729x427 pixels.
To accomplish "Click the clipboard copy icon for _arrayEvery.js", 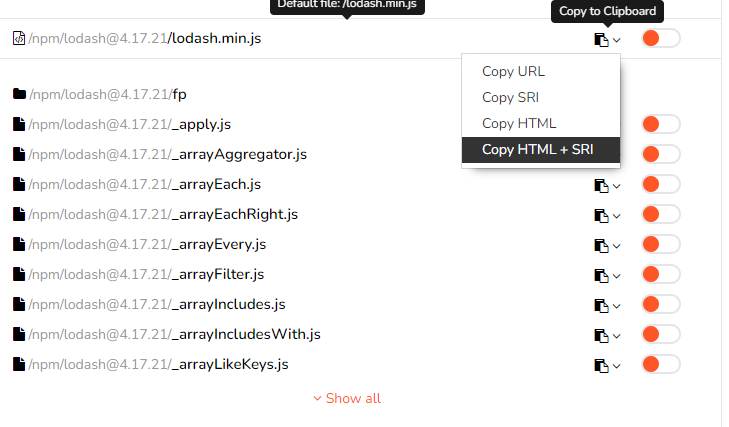I will pos(601,246).
